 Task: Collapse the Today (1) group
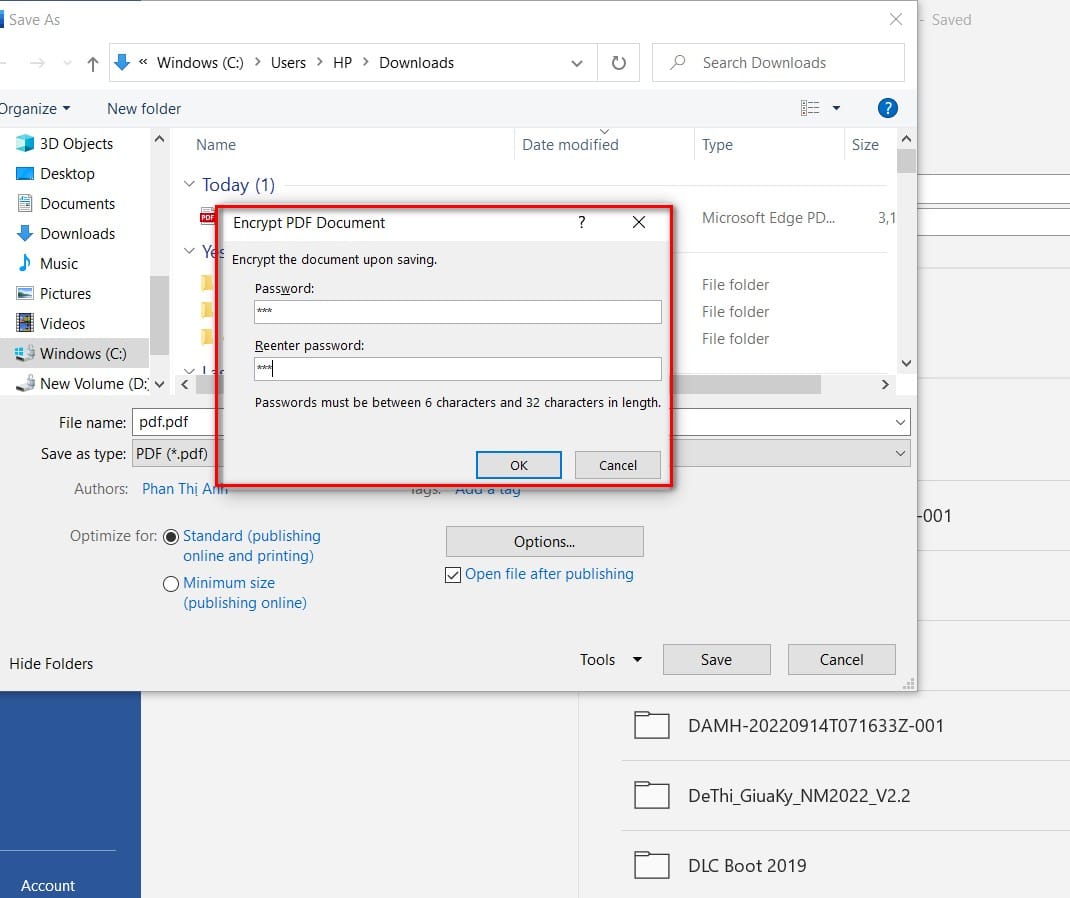pos(189,184)
